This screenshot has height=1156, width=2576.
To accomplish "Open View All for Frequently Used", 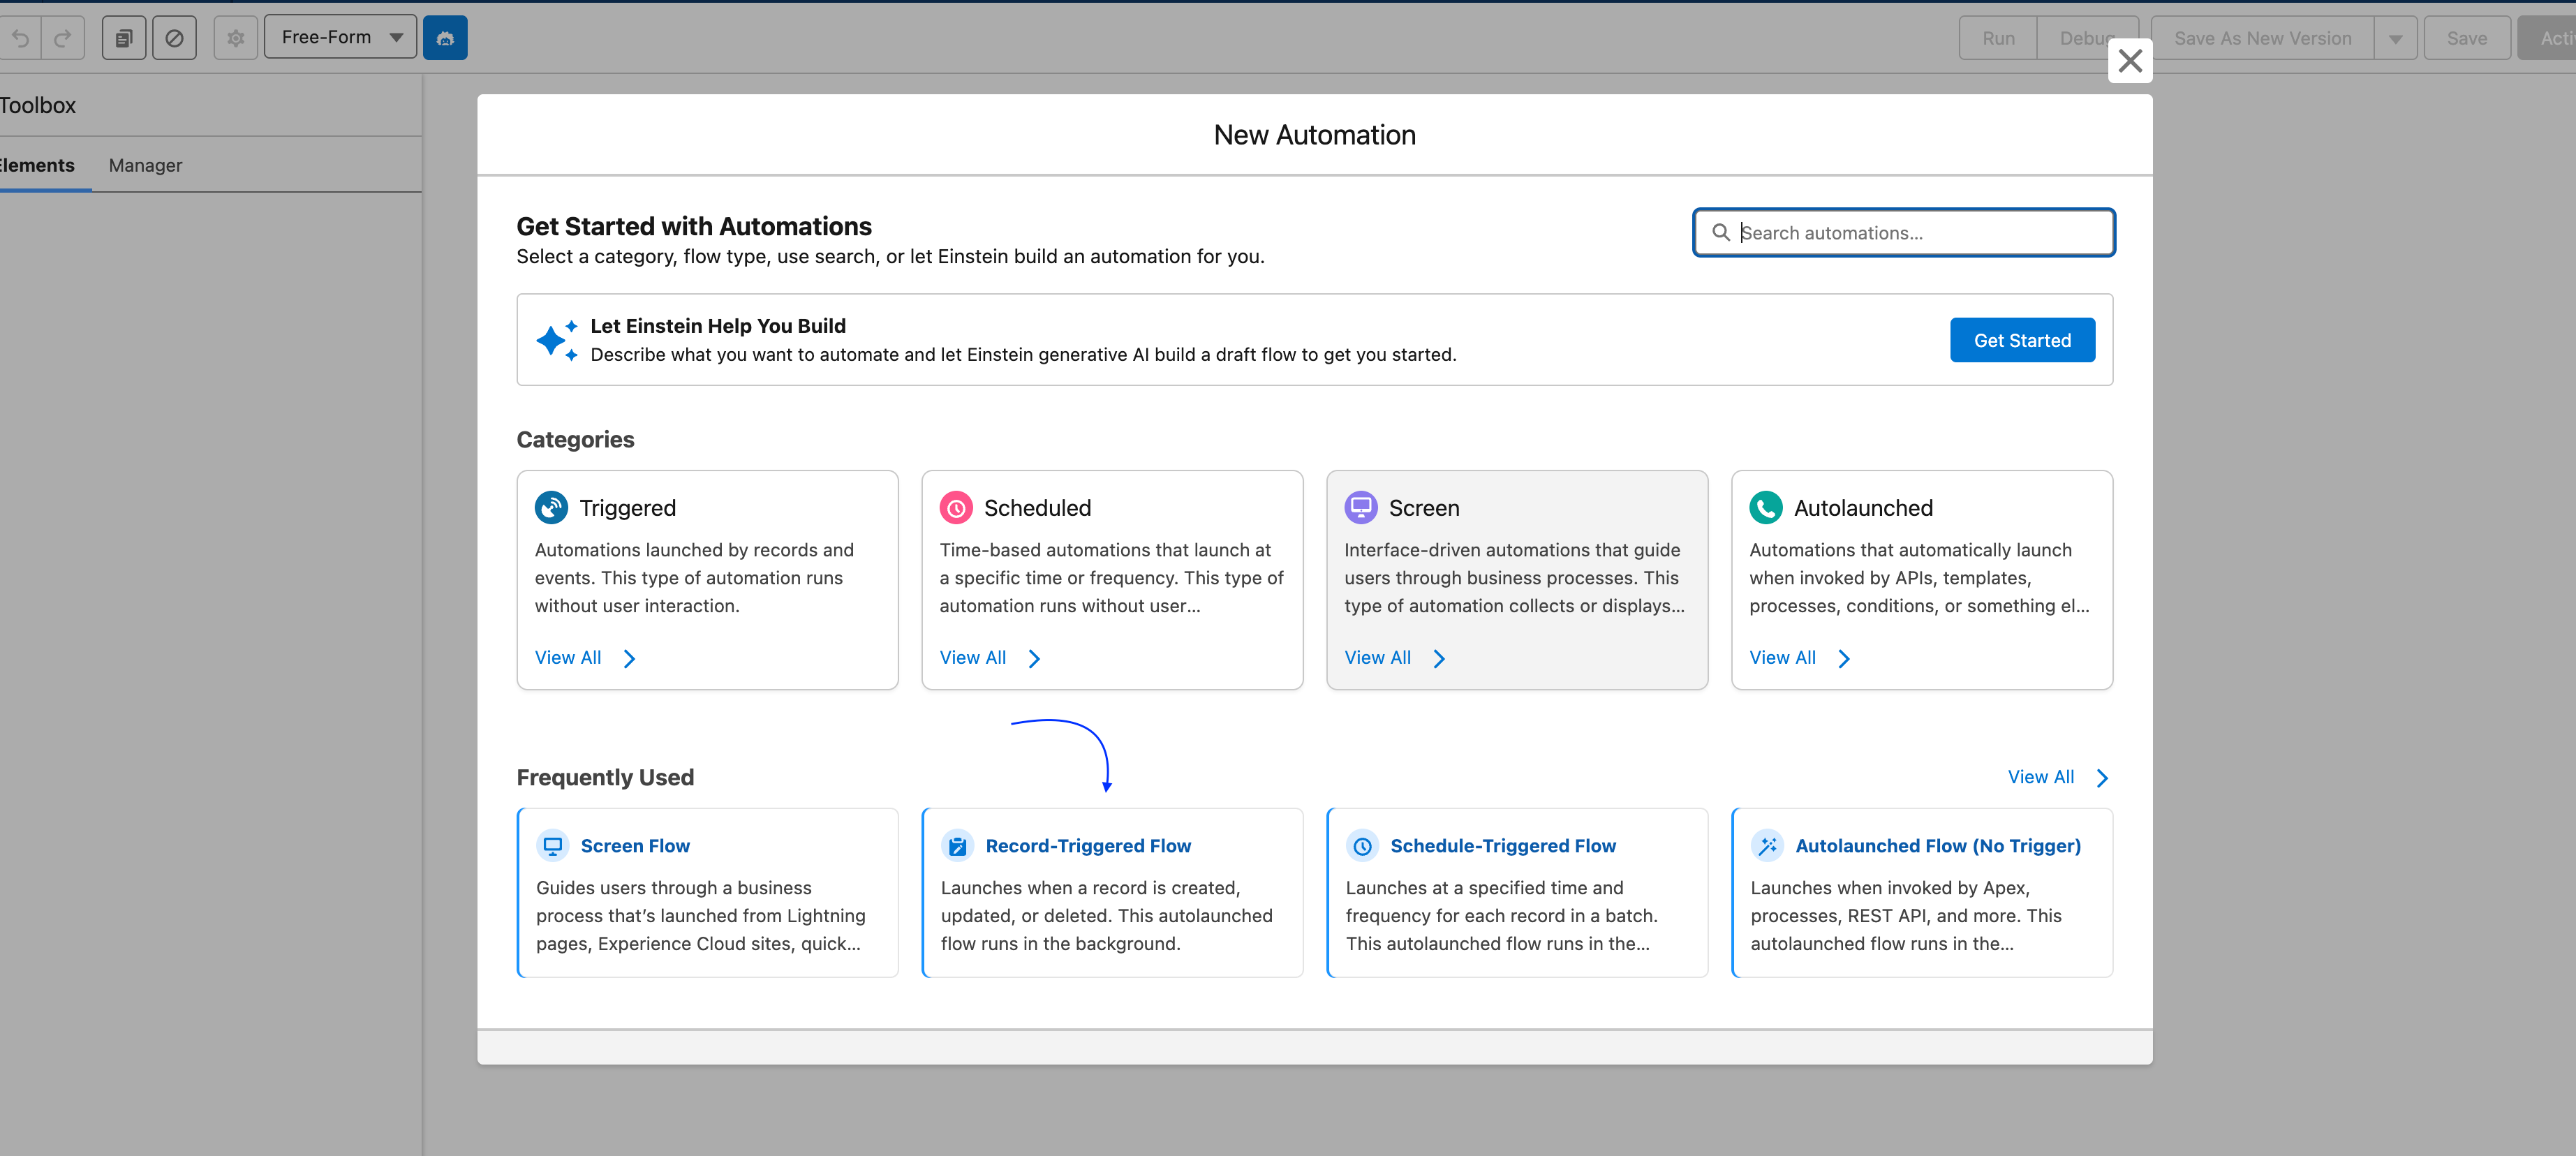I will point(2041,777).
